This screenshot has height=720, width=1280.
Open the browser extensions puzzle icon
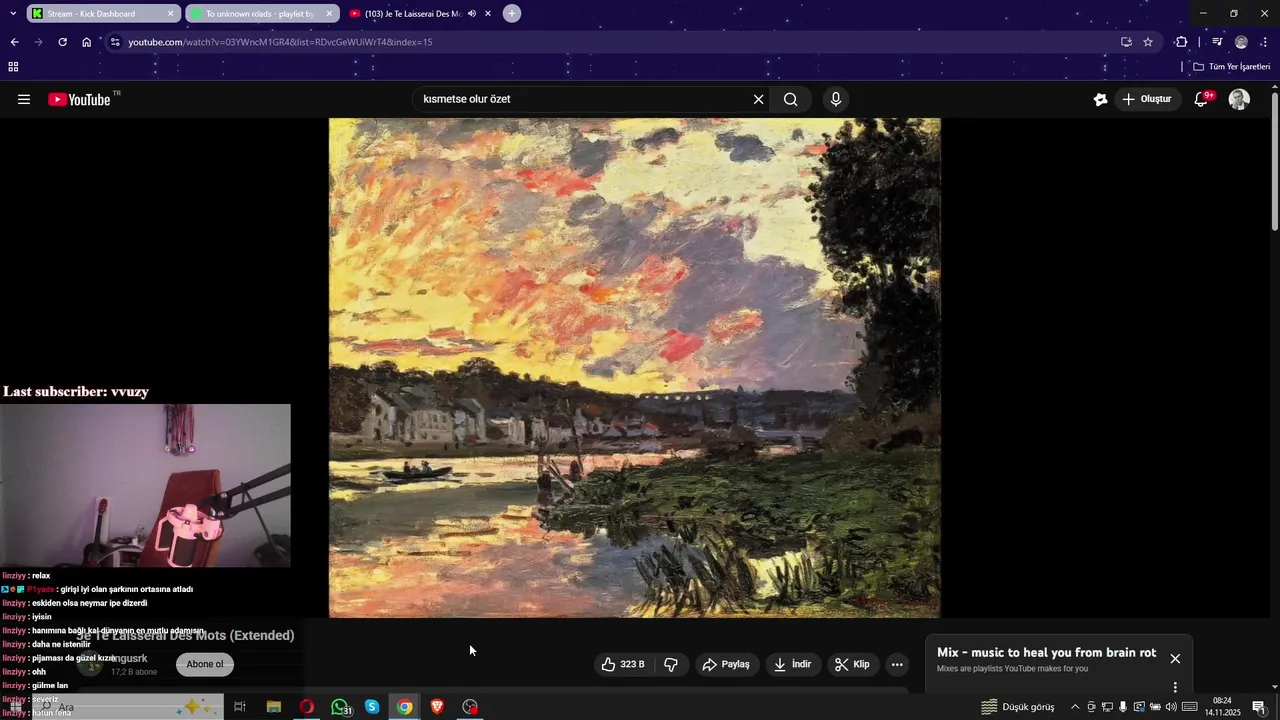[1181, 42]
